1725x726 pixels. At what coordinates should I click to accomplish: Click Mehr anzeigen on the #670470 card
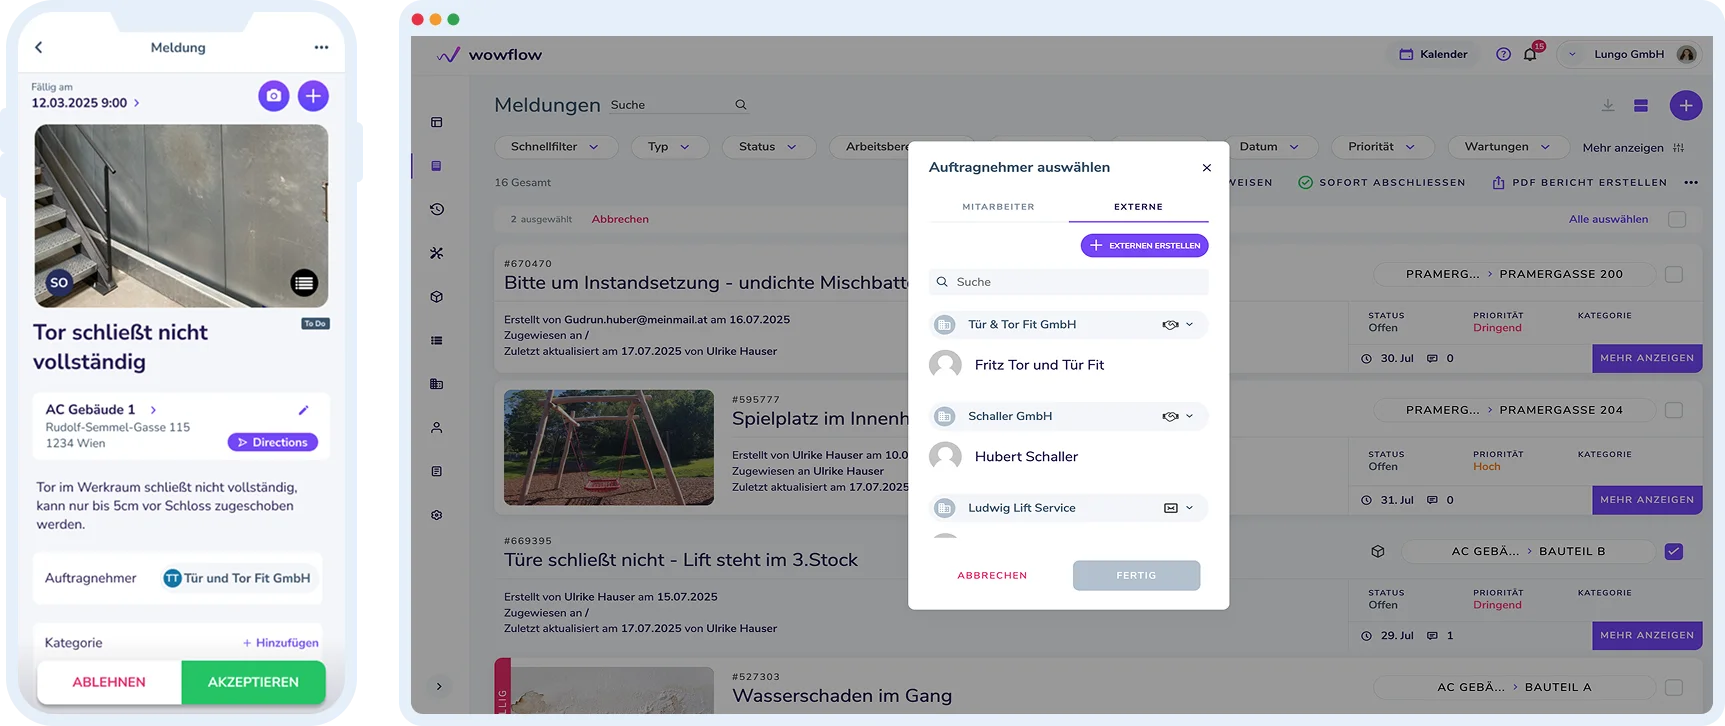click(x=1647, y=358)
